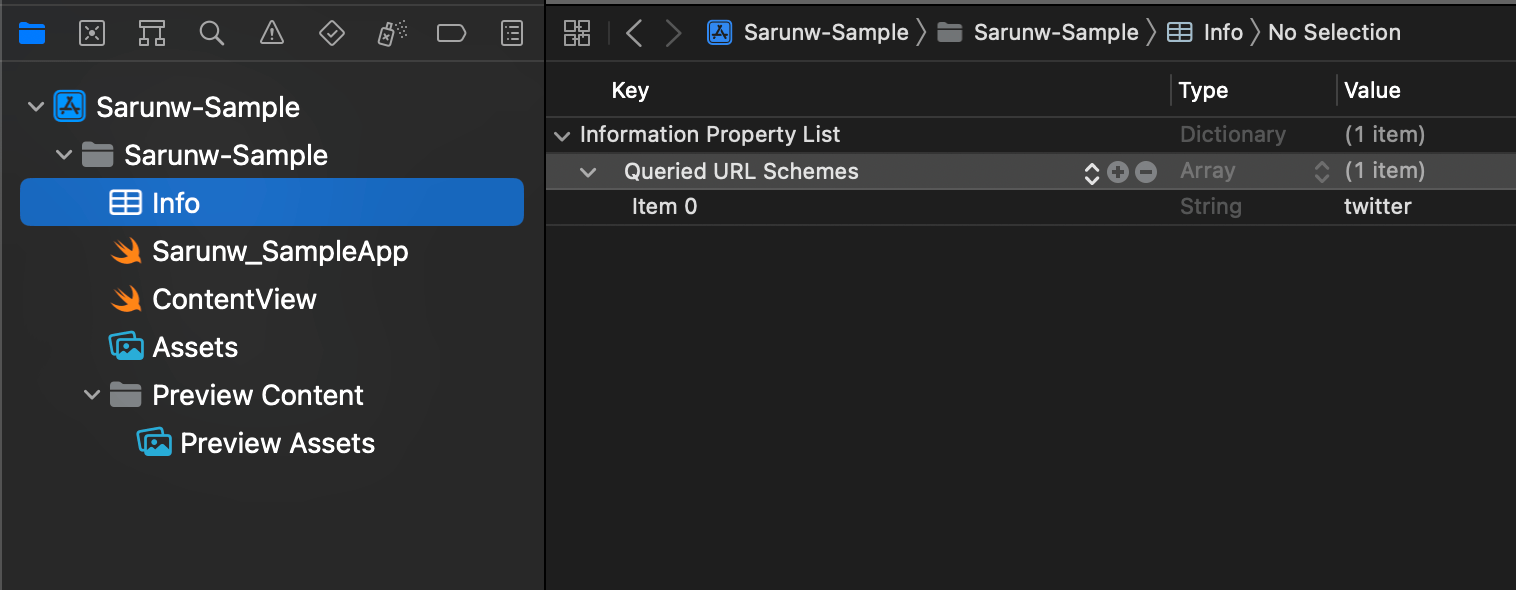Open the Source Control navigator
Image resolution: width=1516 pixels, height=590 pixels.
92,33
